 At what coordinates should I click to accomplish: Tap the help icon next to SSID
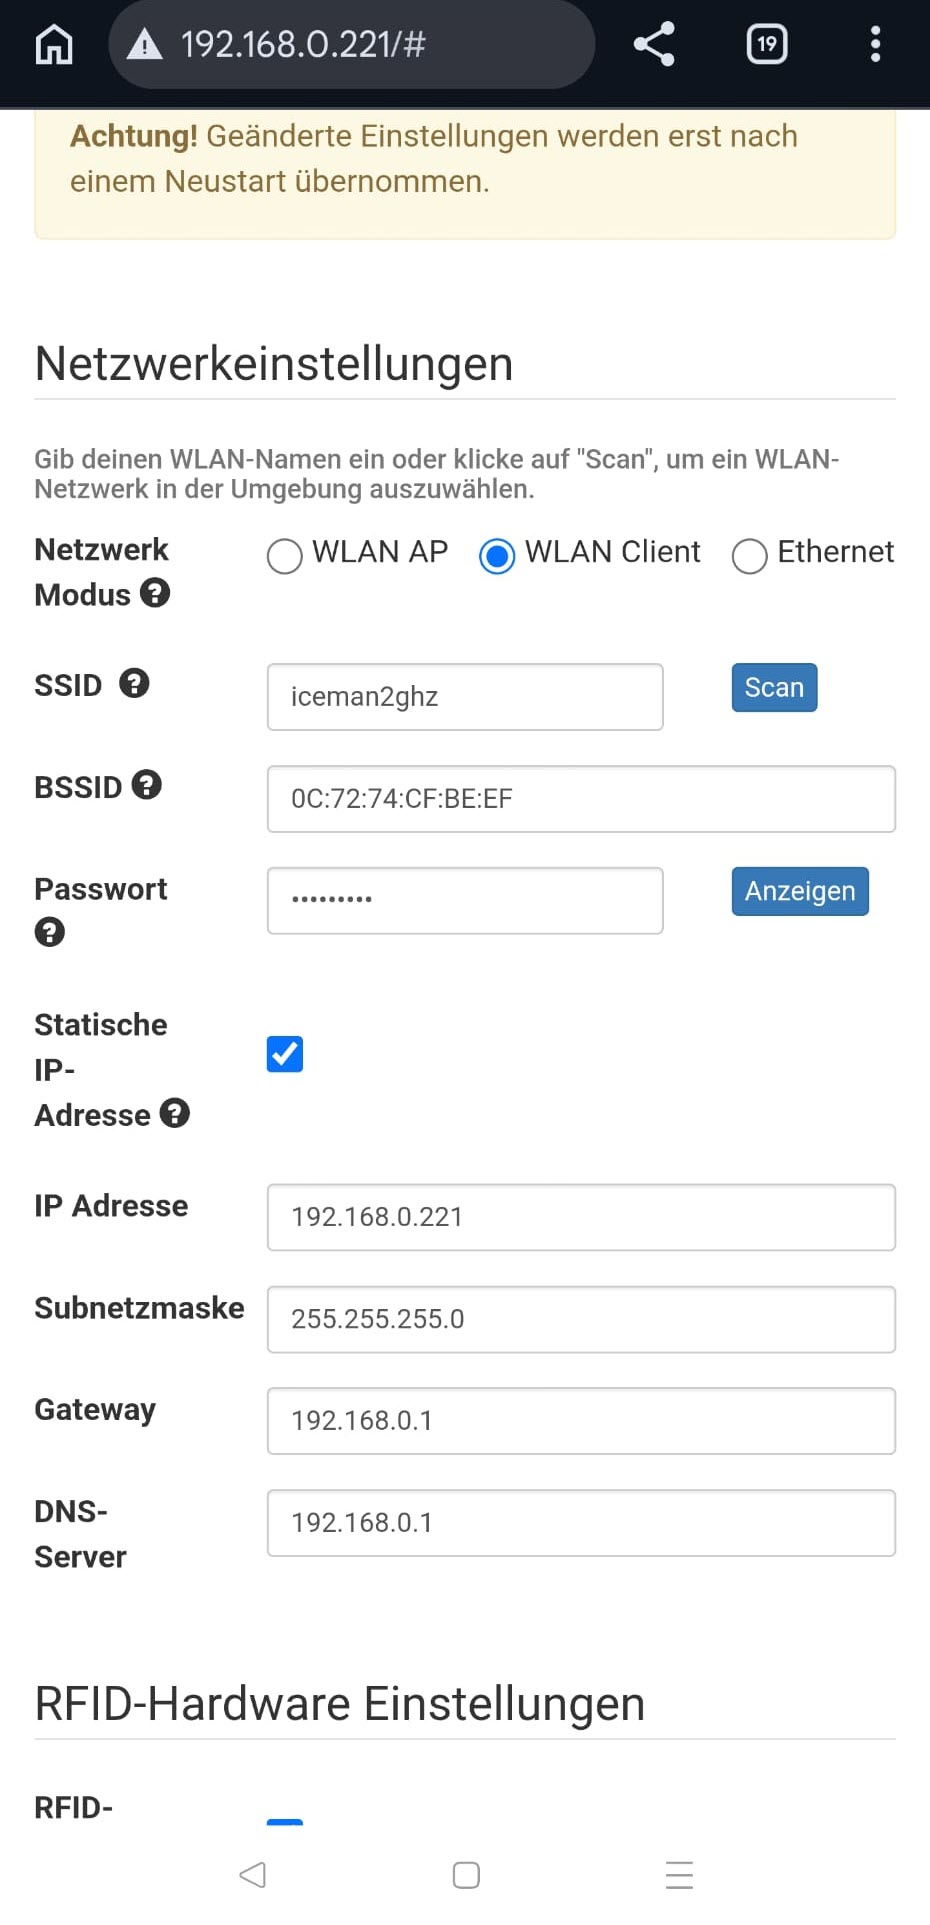pyautogui.click(x=134, y=684)
